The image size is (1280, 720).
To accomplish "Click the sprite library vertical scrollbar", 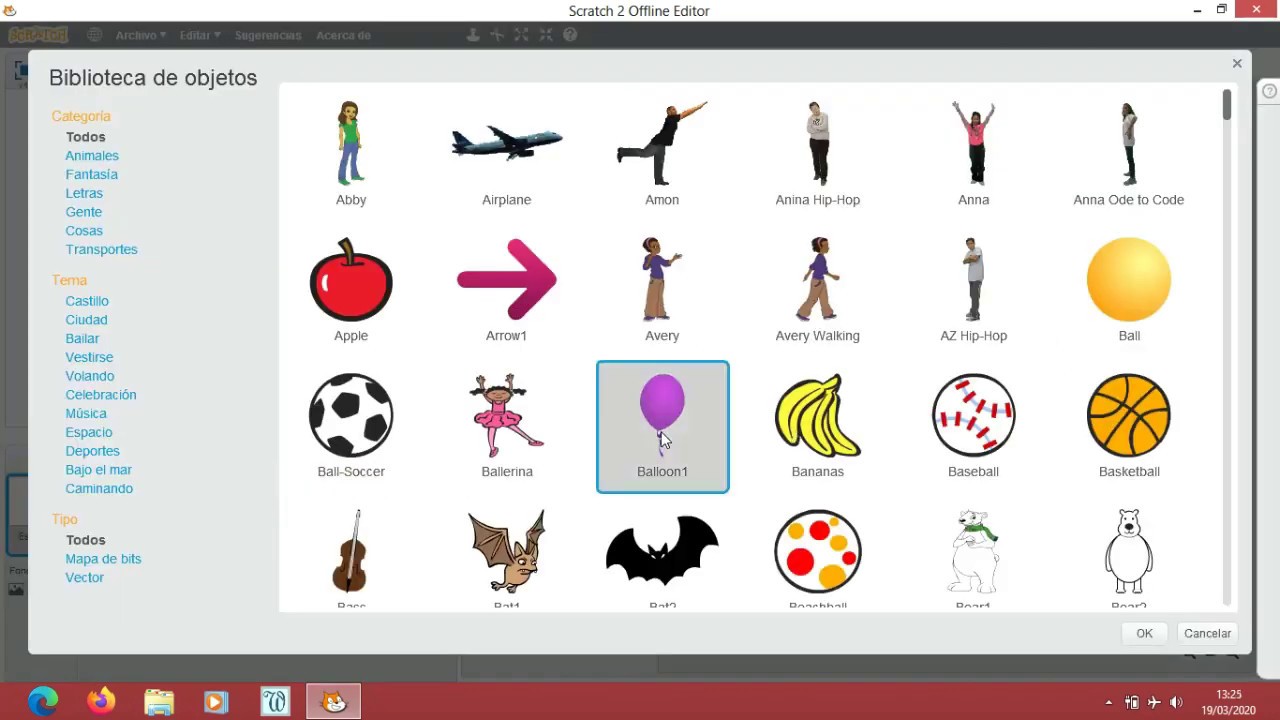I will pos(1227,106).
